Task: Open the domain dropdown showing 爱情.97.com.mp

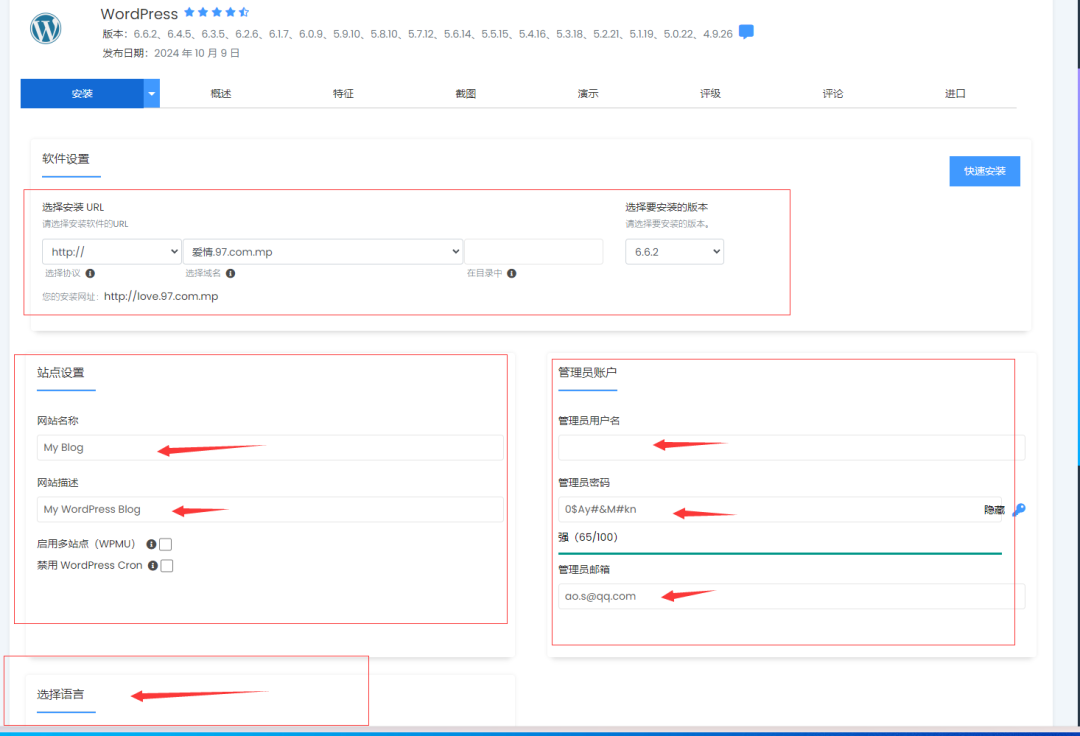Action: coord(322,252)
